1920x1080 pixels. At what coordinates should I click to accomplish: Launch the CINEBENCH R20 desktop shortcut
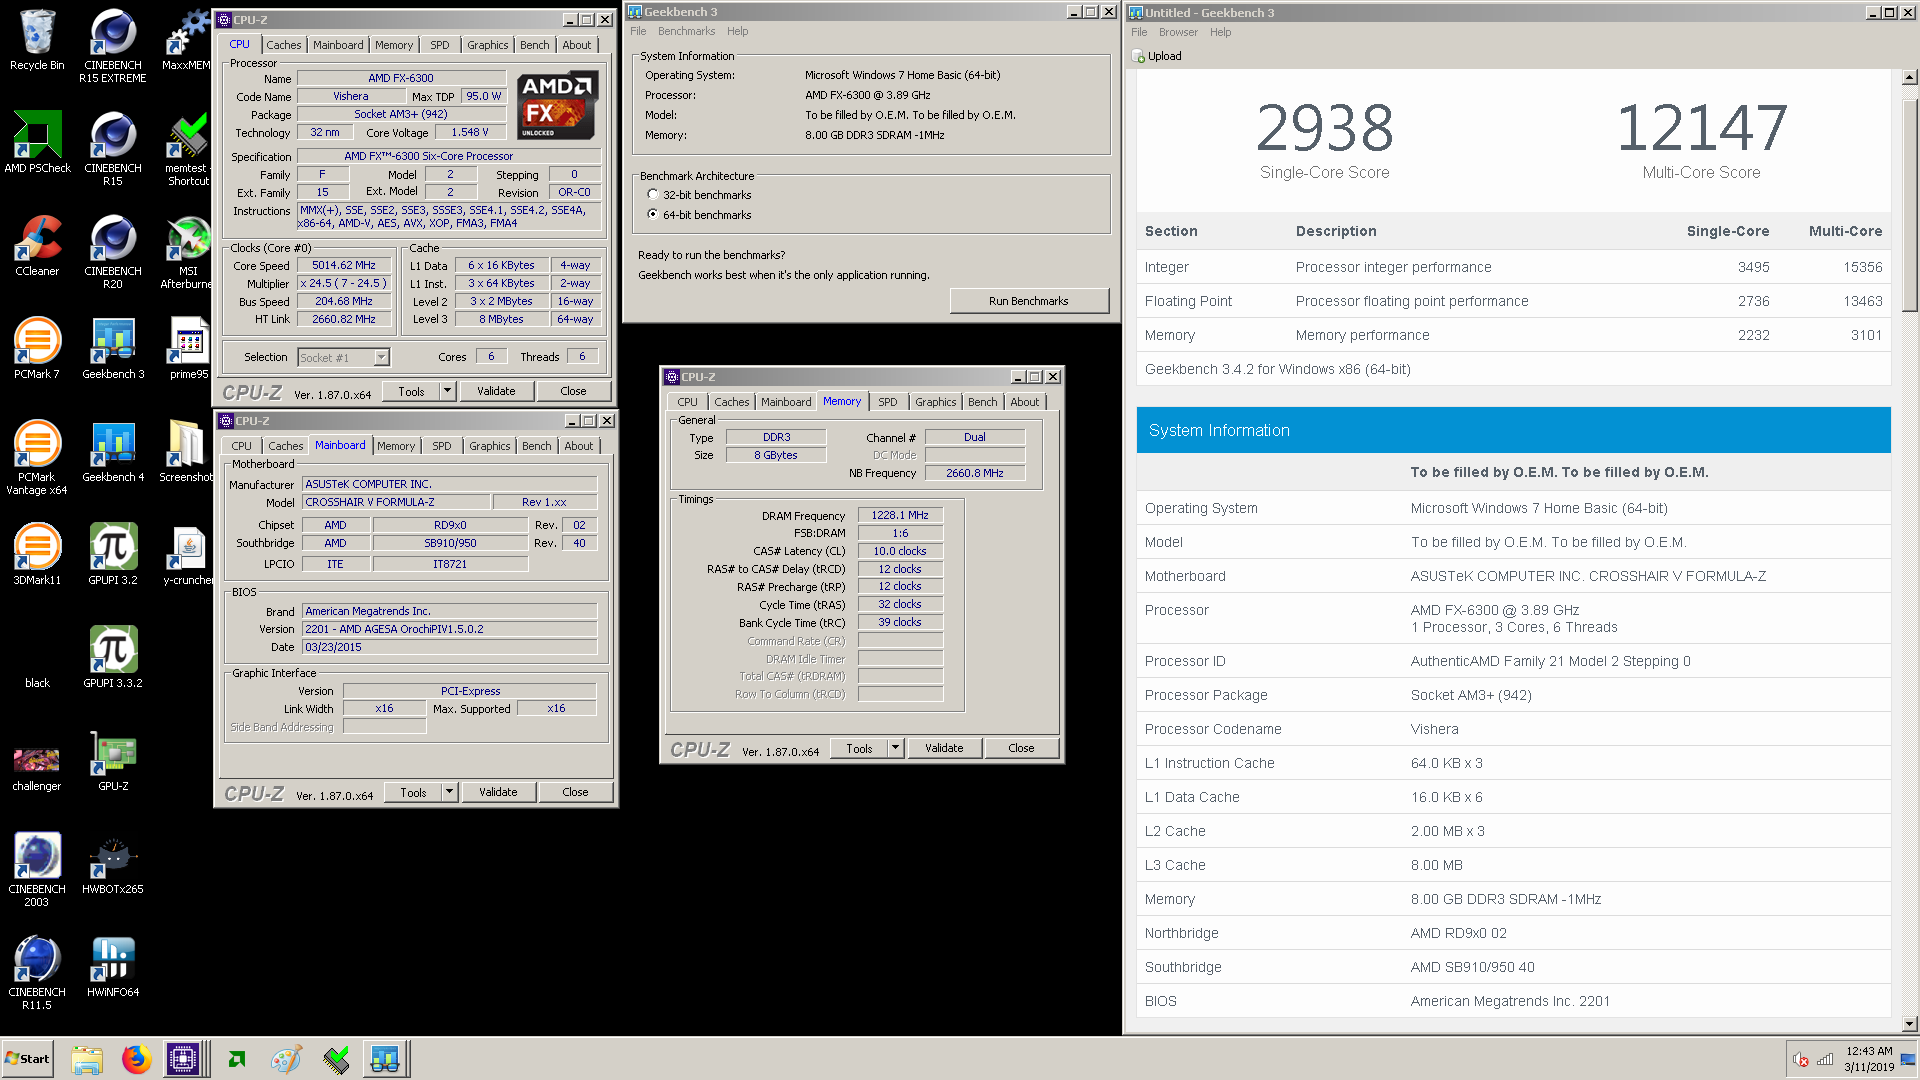pyautogui.click(x=113, y=251)
